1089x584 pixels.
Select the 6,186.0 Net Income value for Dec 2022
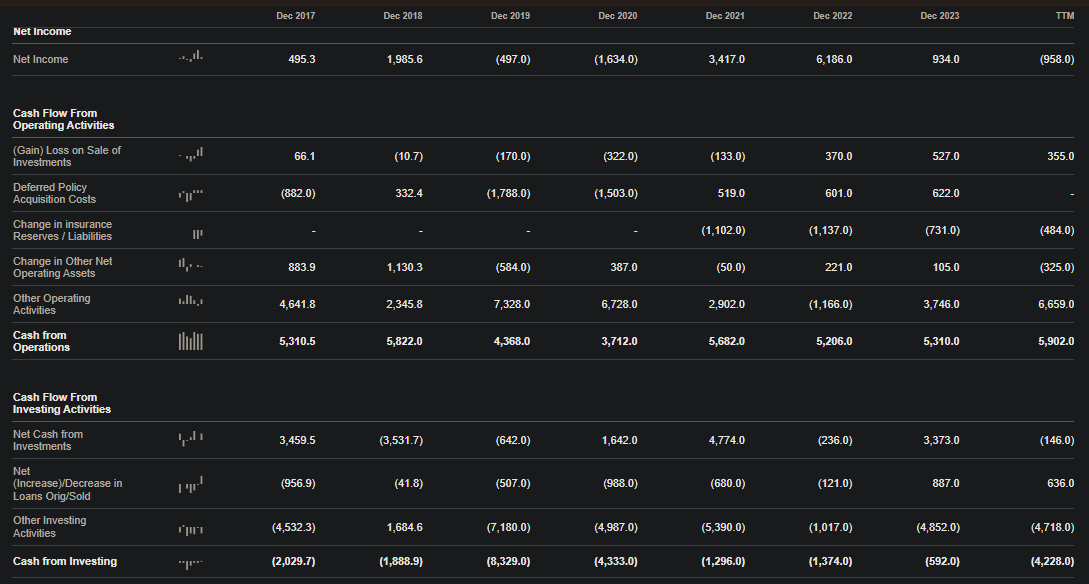click(837, 58)
